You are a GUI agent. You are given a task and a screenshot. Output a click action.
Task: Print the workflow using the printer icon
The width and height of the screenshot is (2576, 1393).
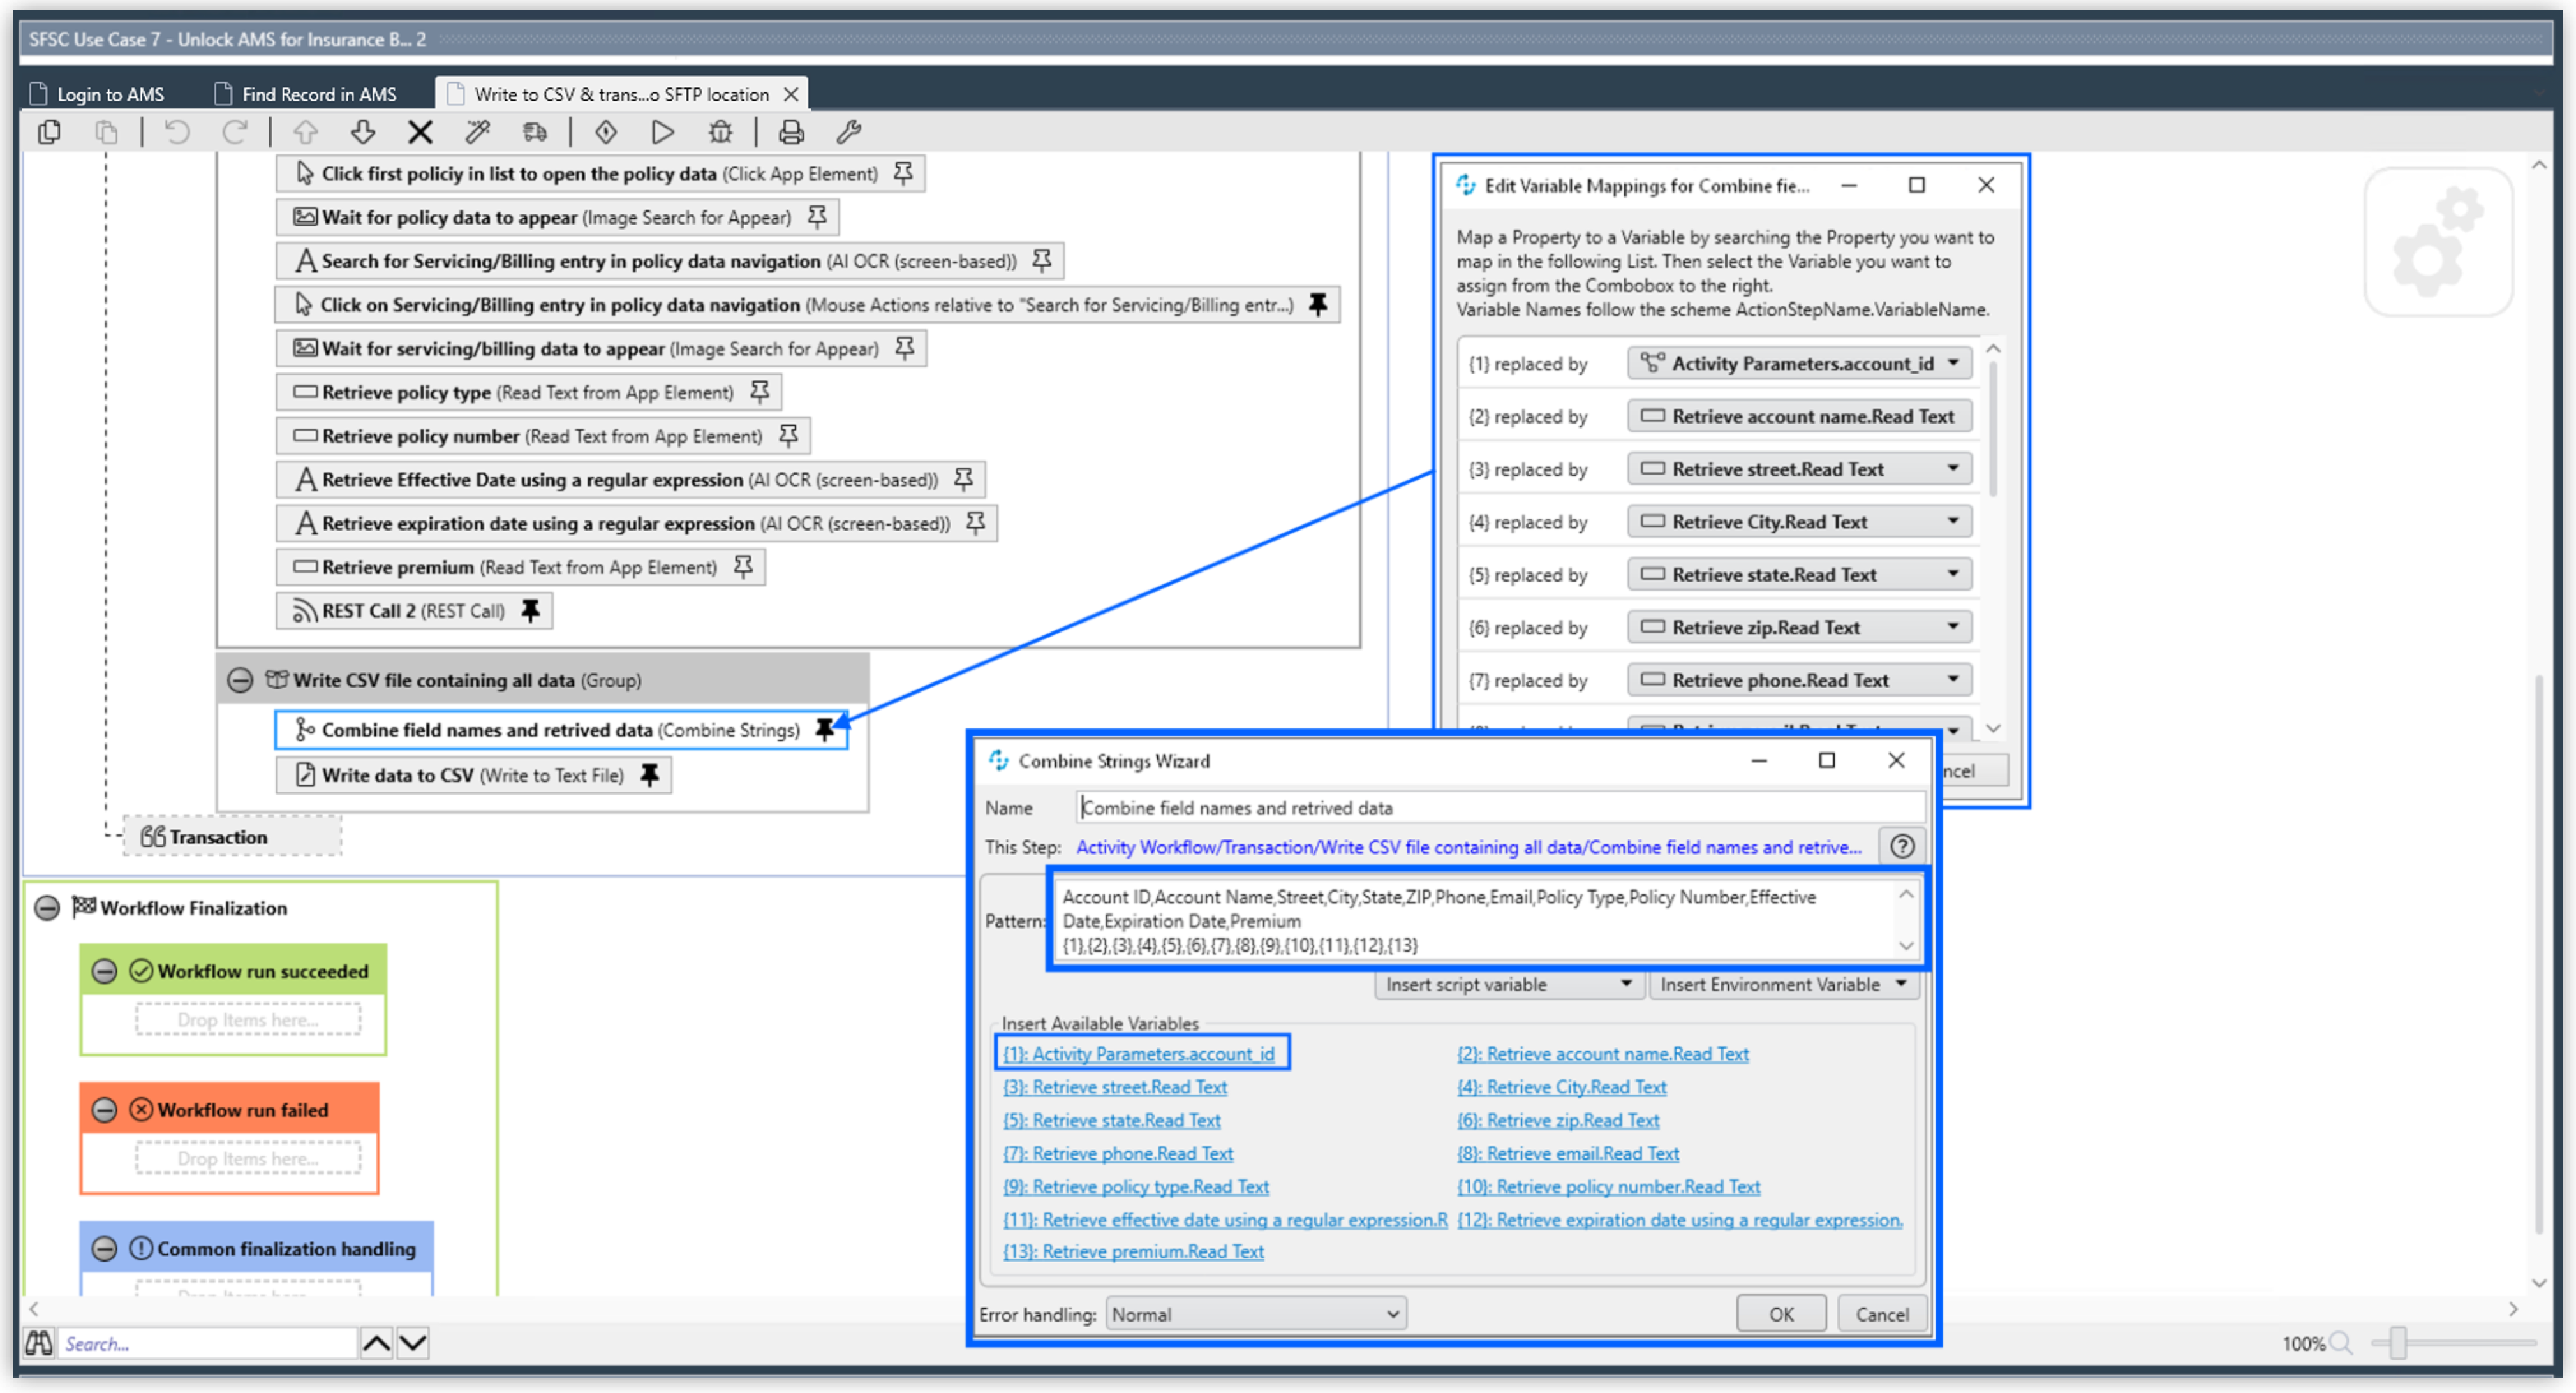791,131
